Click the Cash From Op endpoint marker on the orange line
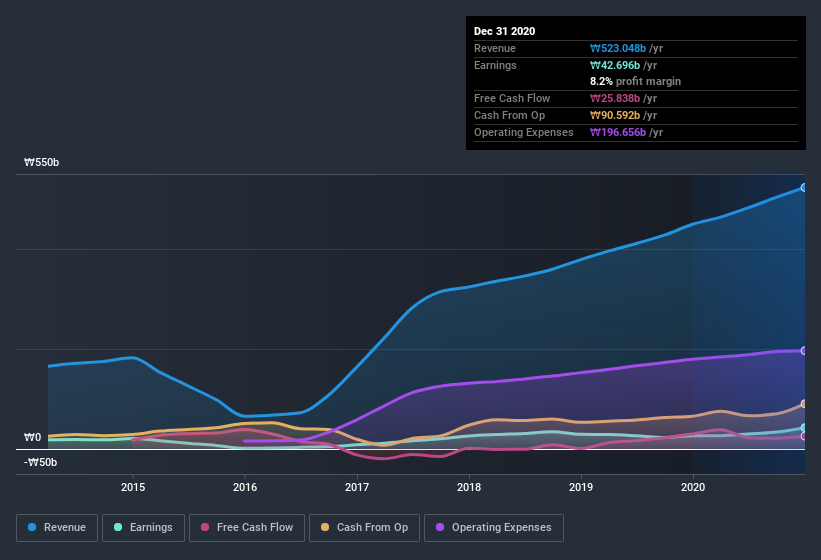The width and height of the screenshot is (821, 560). (x=803, y=404)
